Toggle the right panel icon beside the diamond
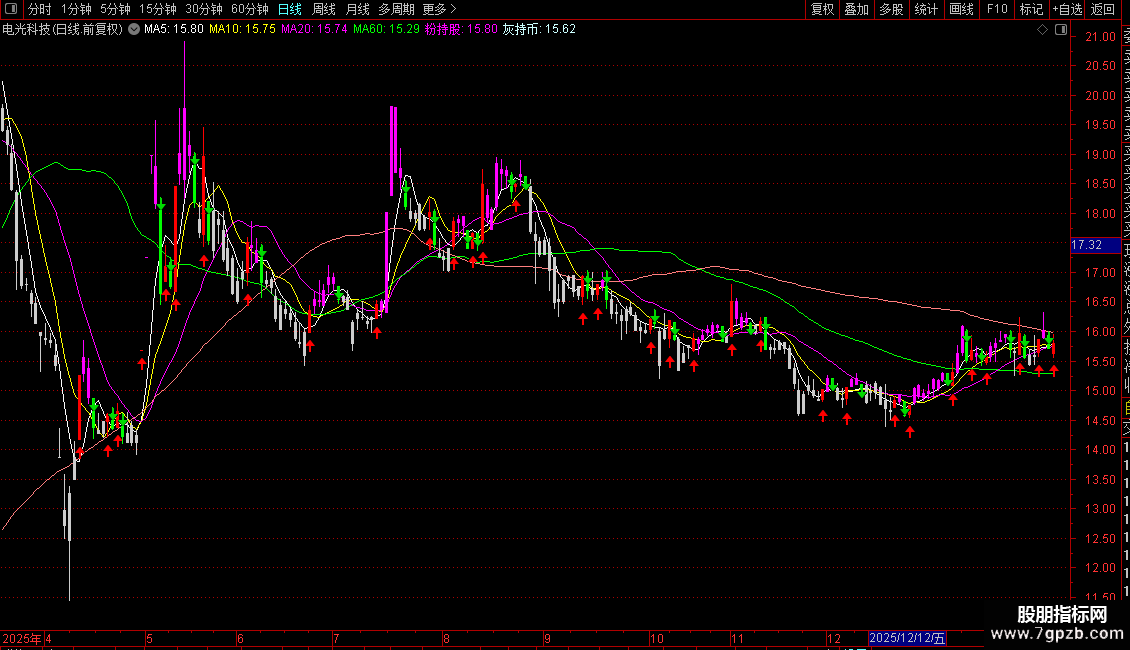The width and height of the screenshot is (1130, 650). pyautogui.click(x=1061, y=30)
